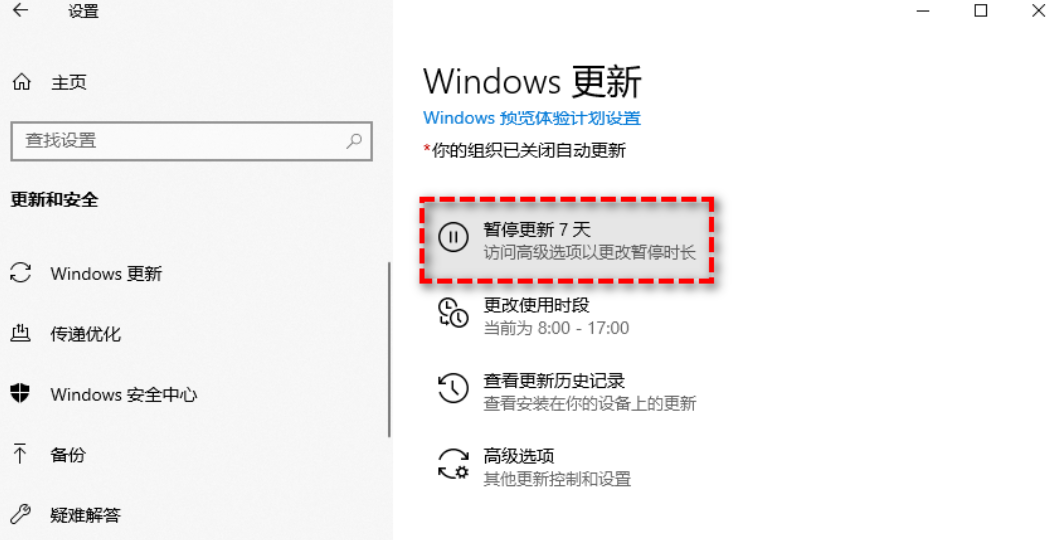Click the Windows 安全中心 shield icon
The height and width of the screenshot is (540, 1051).
pyautogui.click(x=20, y=393)
